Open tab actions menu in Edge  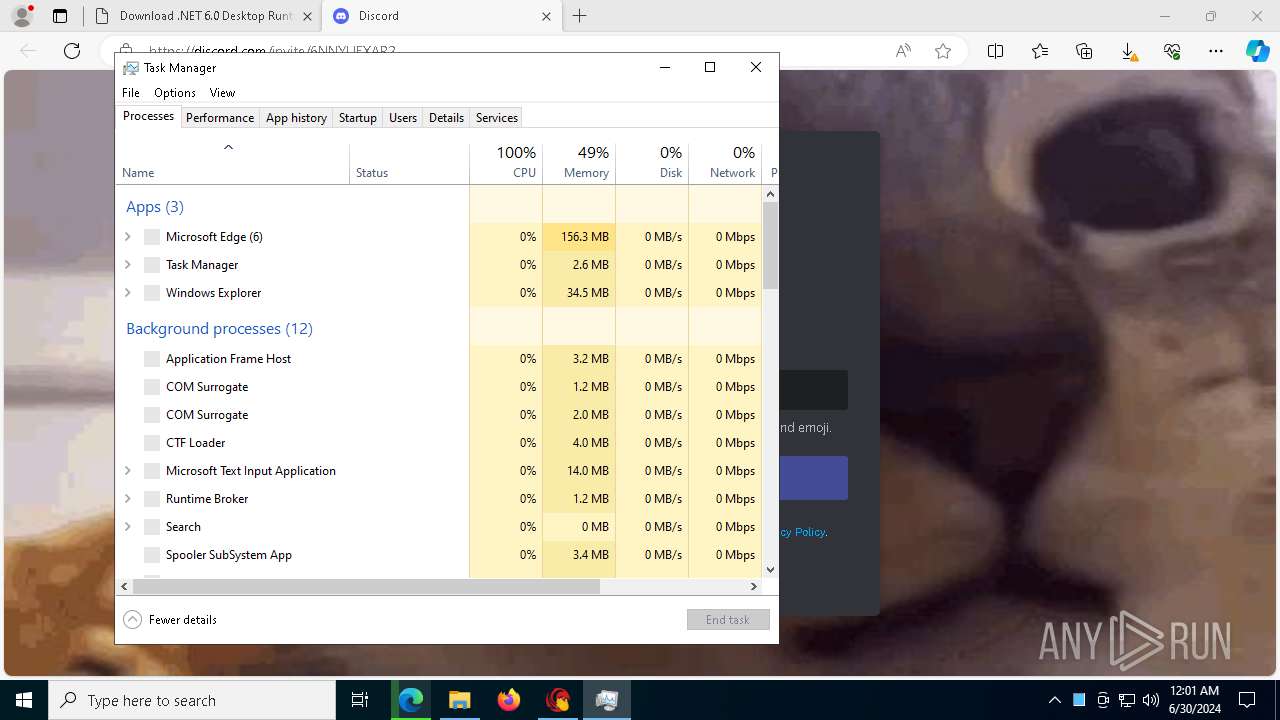60,16
